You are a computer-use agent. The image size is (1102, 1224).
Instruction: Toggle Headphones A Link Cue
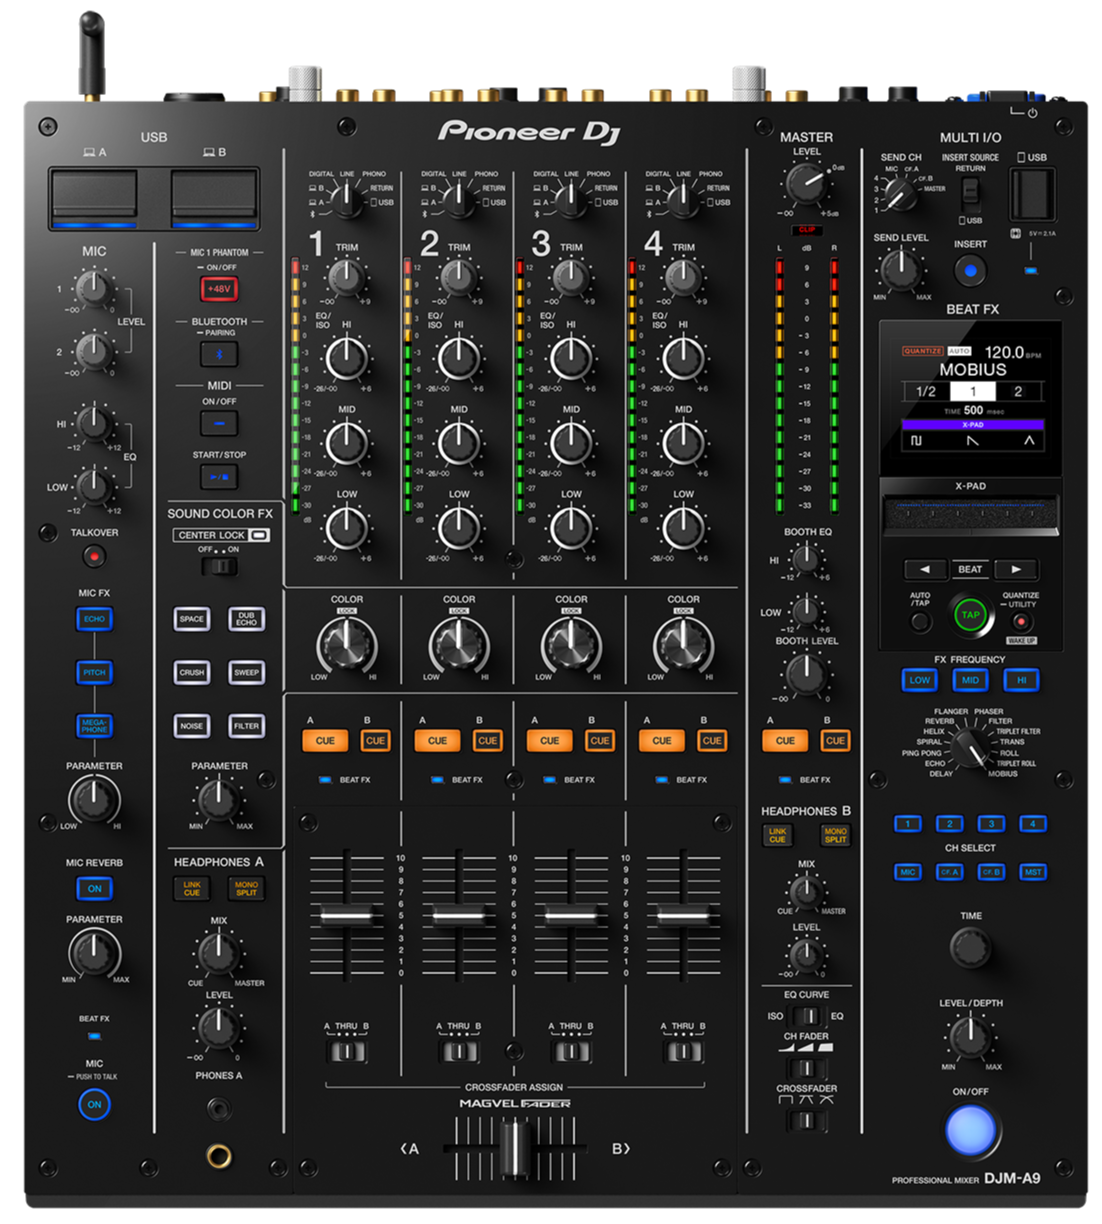[x=192, y=888]
